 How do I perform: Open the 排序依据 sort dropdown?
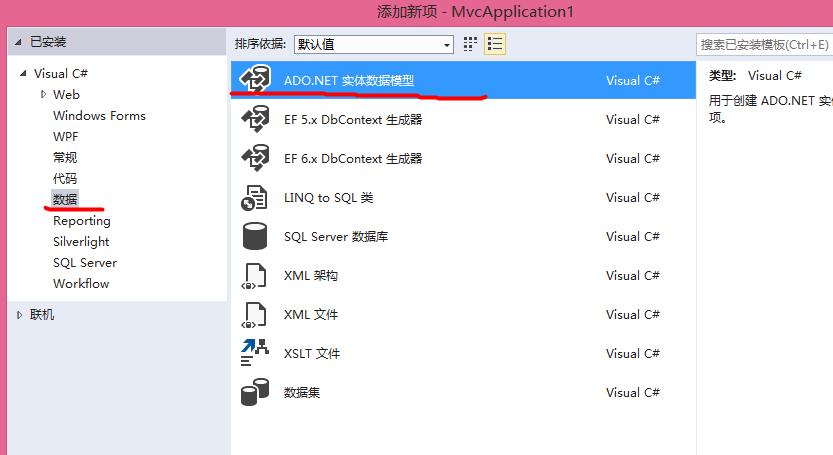tap(373, 44)
